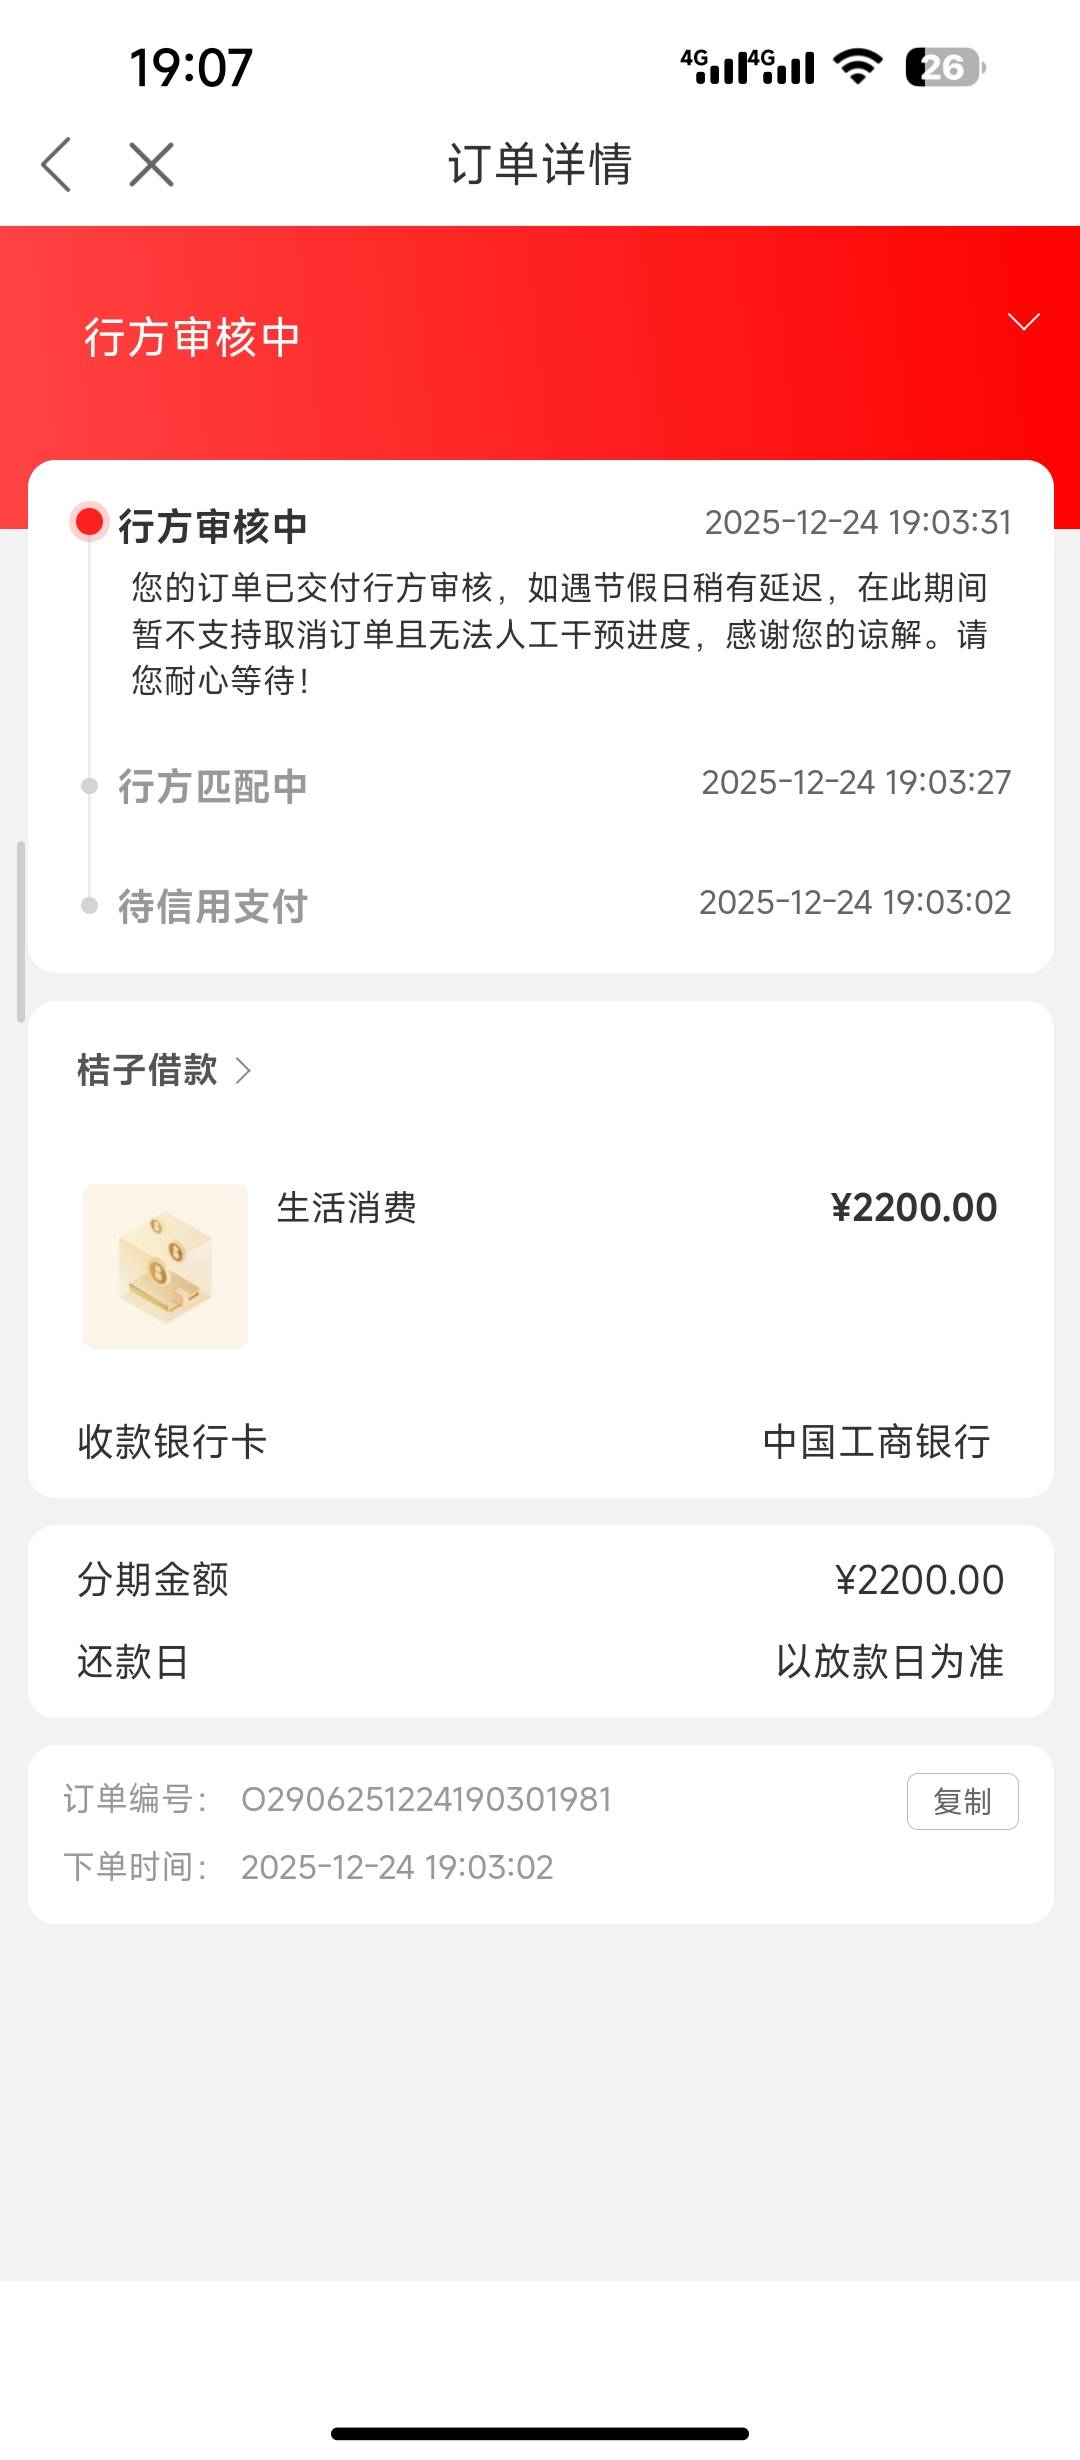The height and width of the screenshot is (2460, 1080).
Task: Tap the back arrow icon
Action: coord(57,165)
